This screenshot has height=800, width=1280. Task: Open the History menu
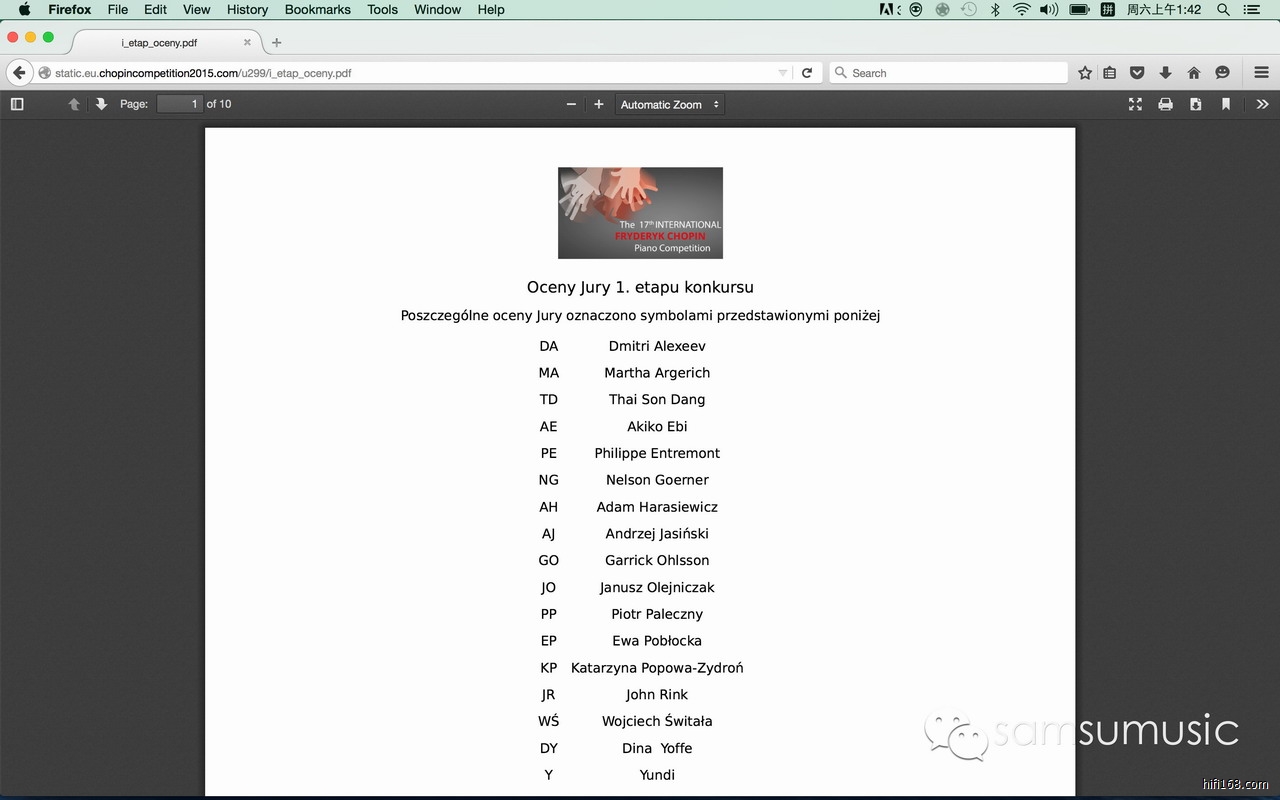coord(247,10)
